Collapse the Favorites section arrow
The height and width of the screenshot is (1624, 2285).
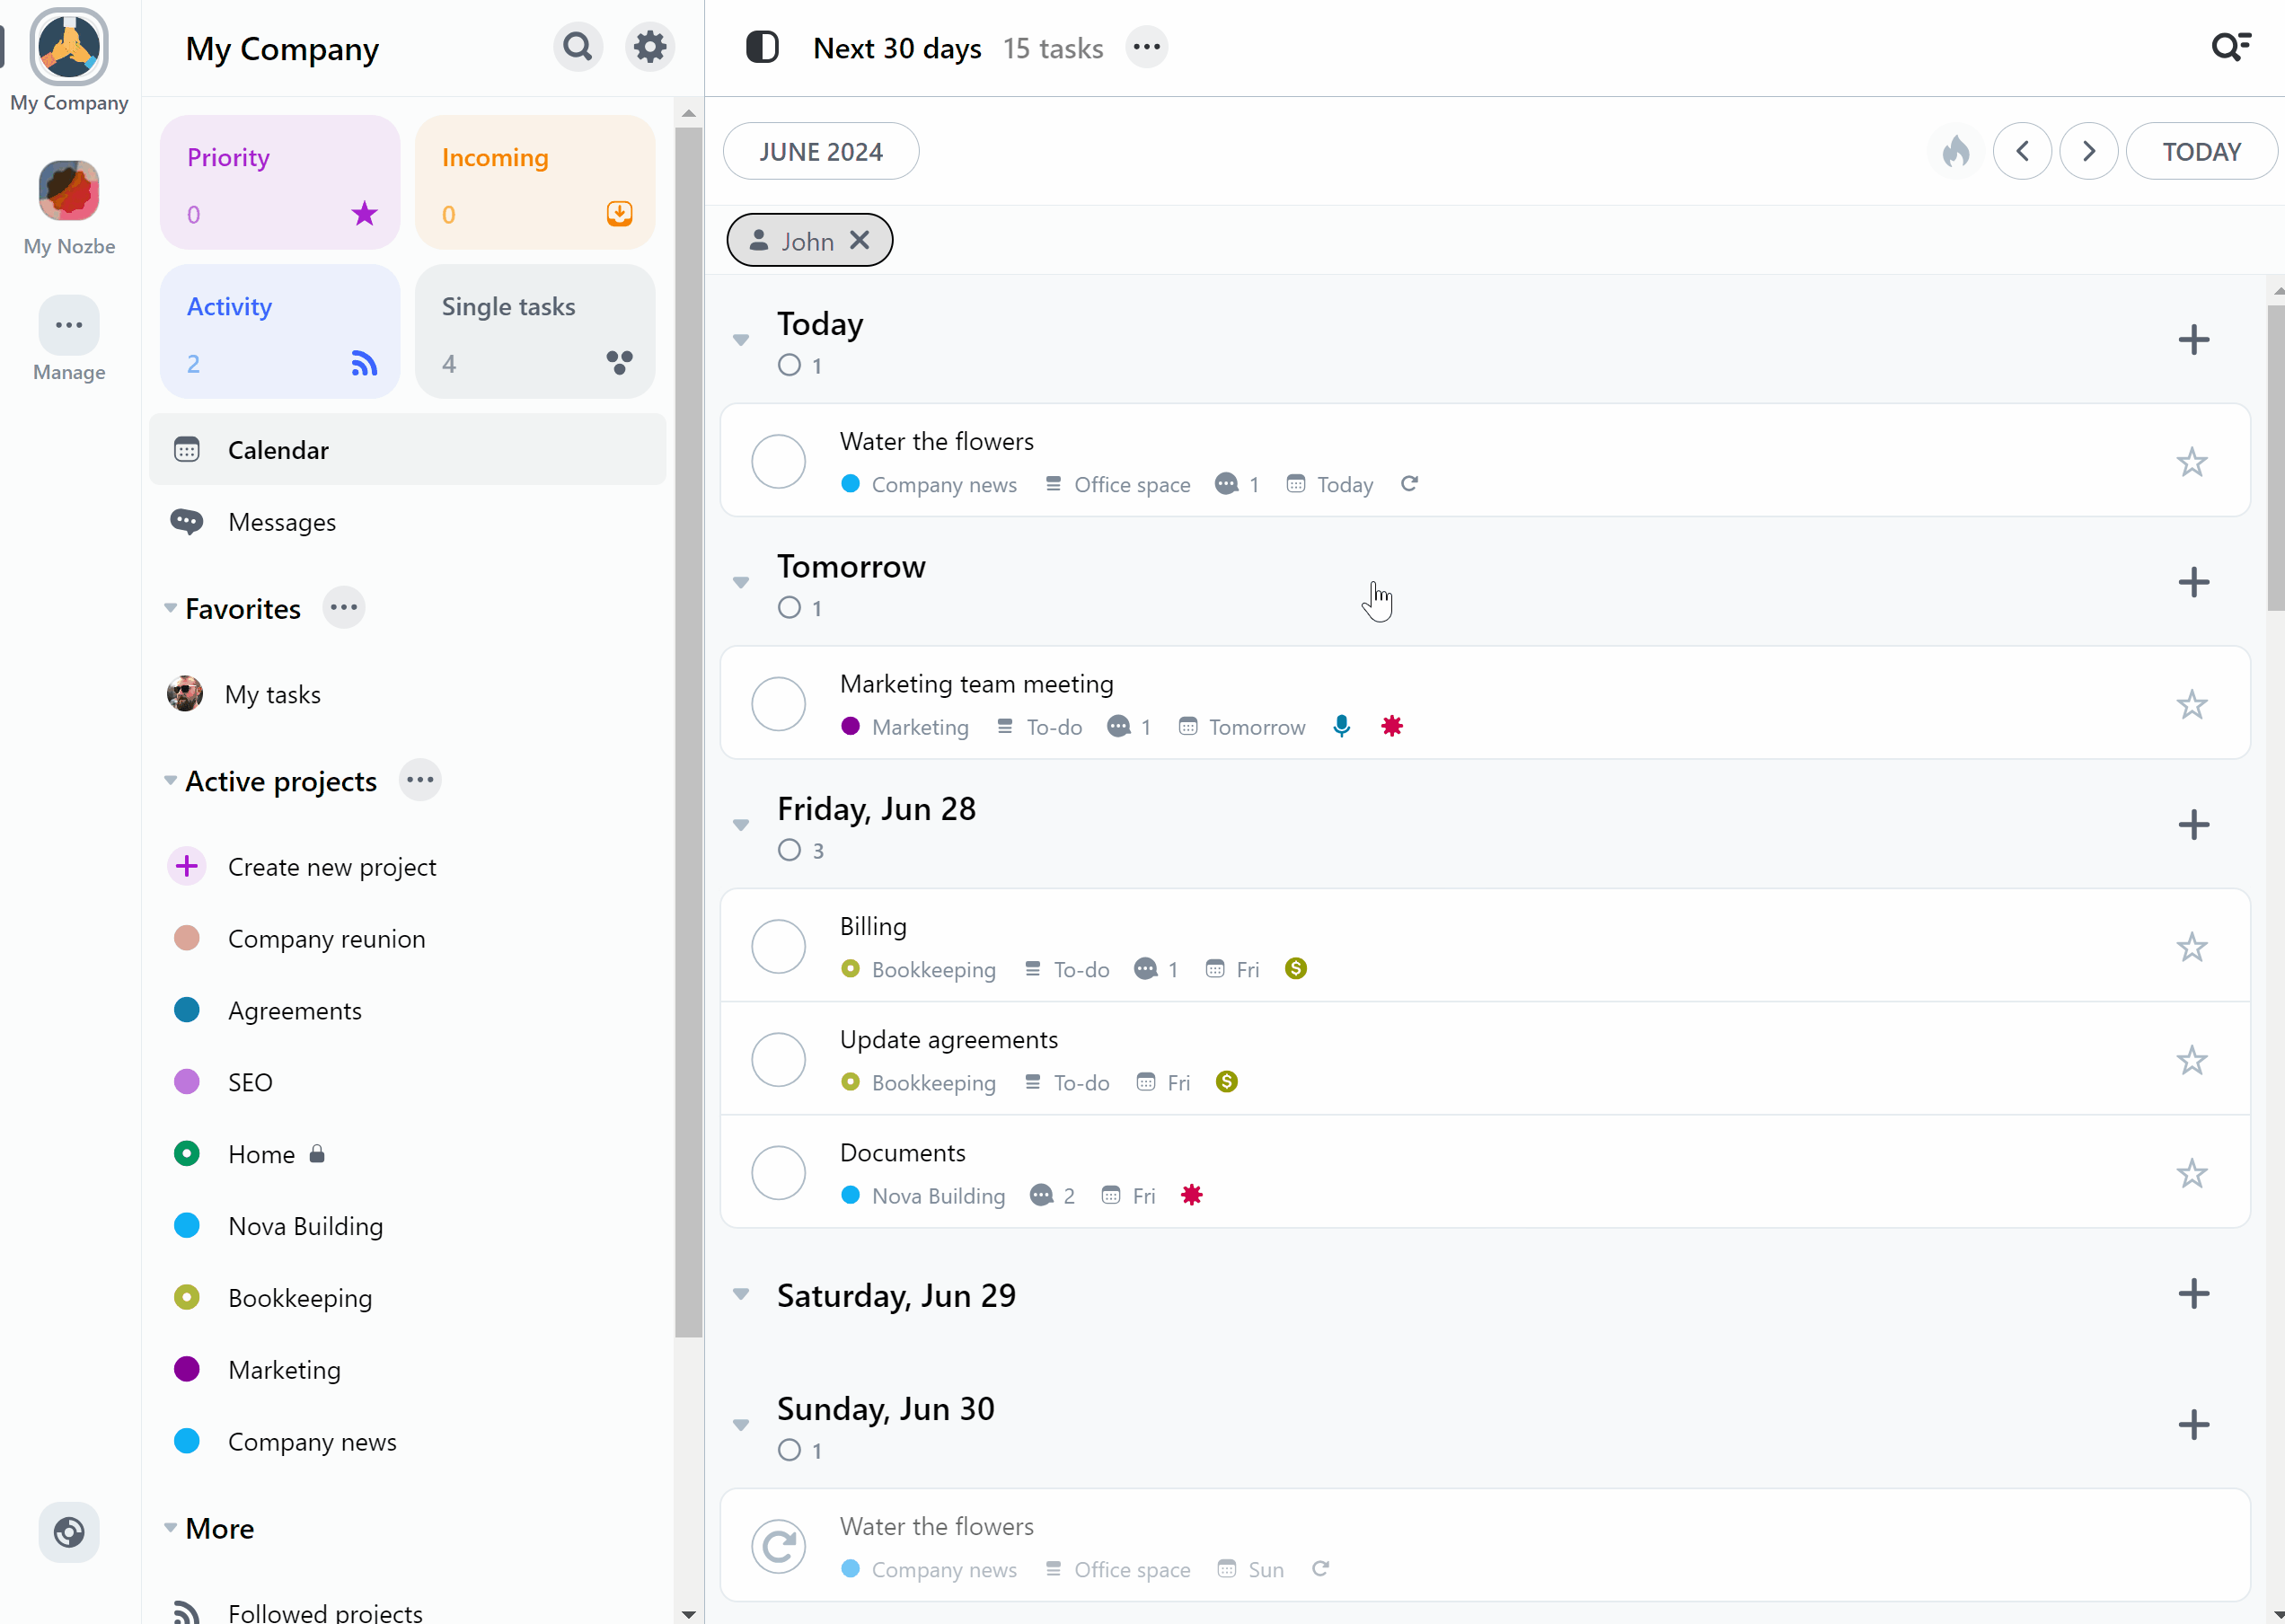point(170,608)
